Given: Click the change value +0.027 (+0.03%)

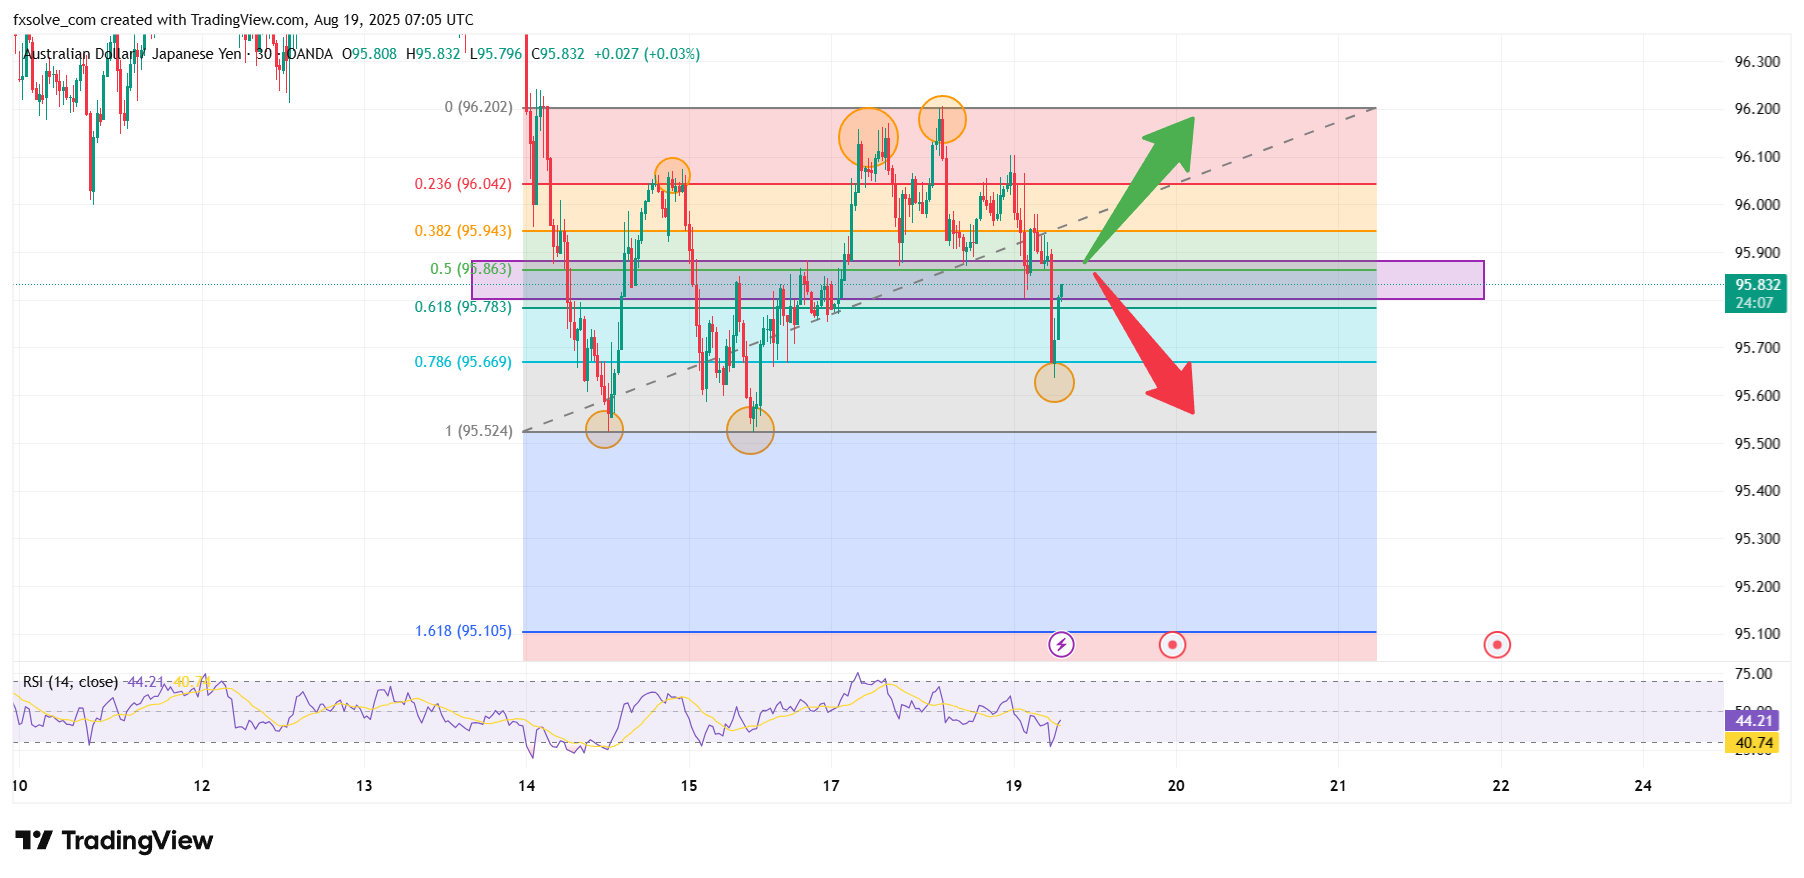Looking at the screenshot, I should pyautogui.click(x=647, y=54).
